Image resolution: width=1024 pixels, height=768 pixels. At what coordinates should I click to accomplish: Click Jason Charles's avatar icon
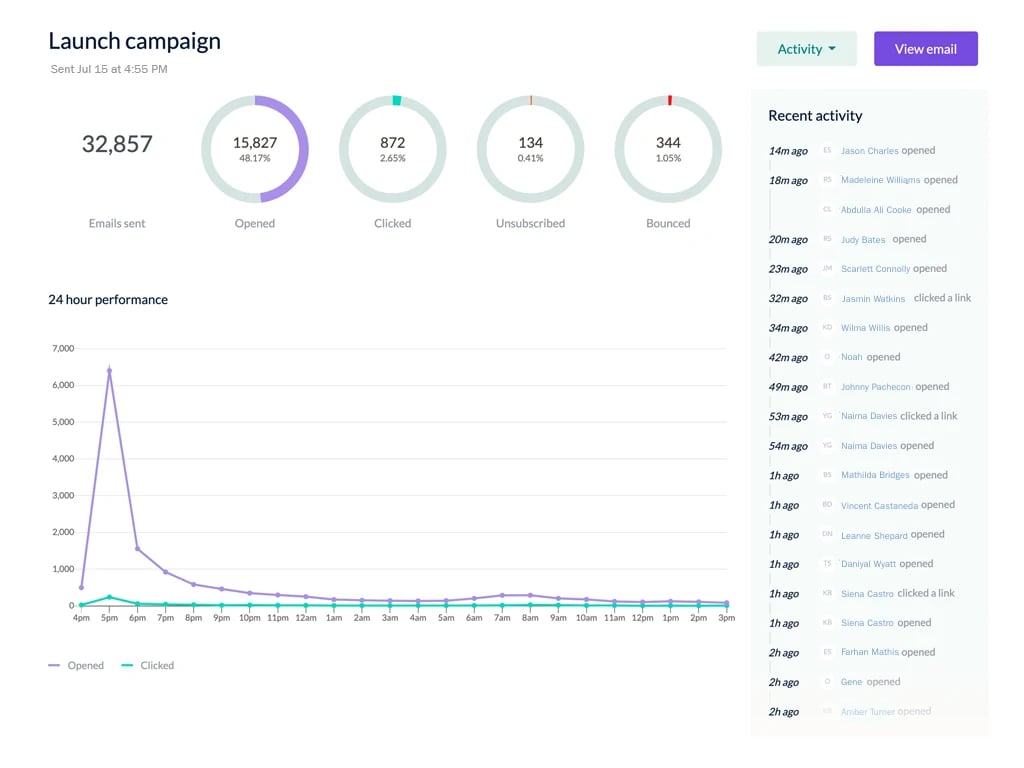[827, 151]
